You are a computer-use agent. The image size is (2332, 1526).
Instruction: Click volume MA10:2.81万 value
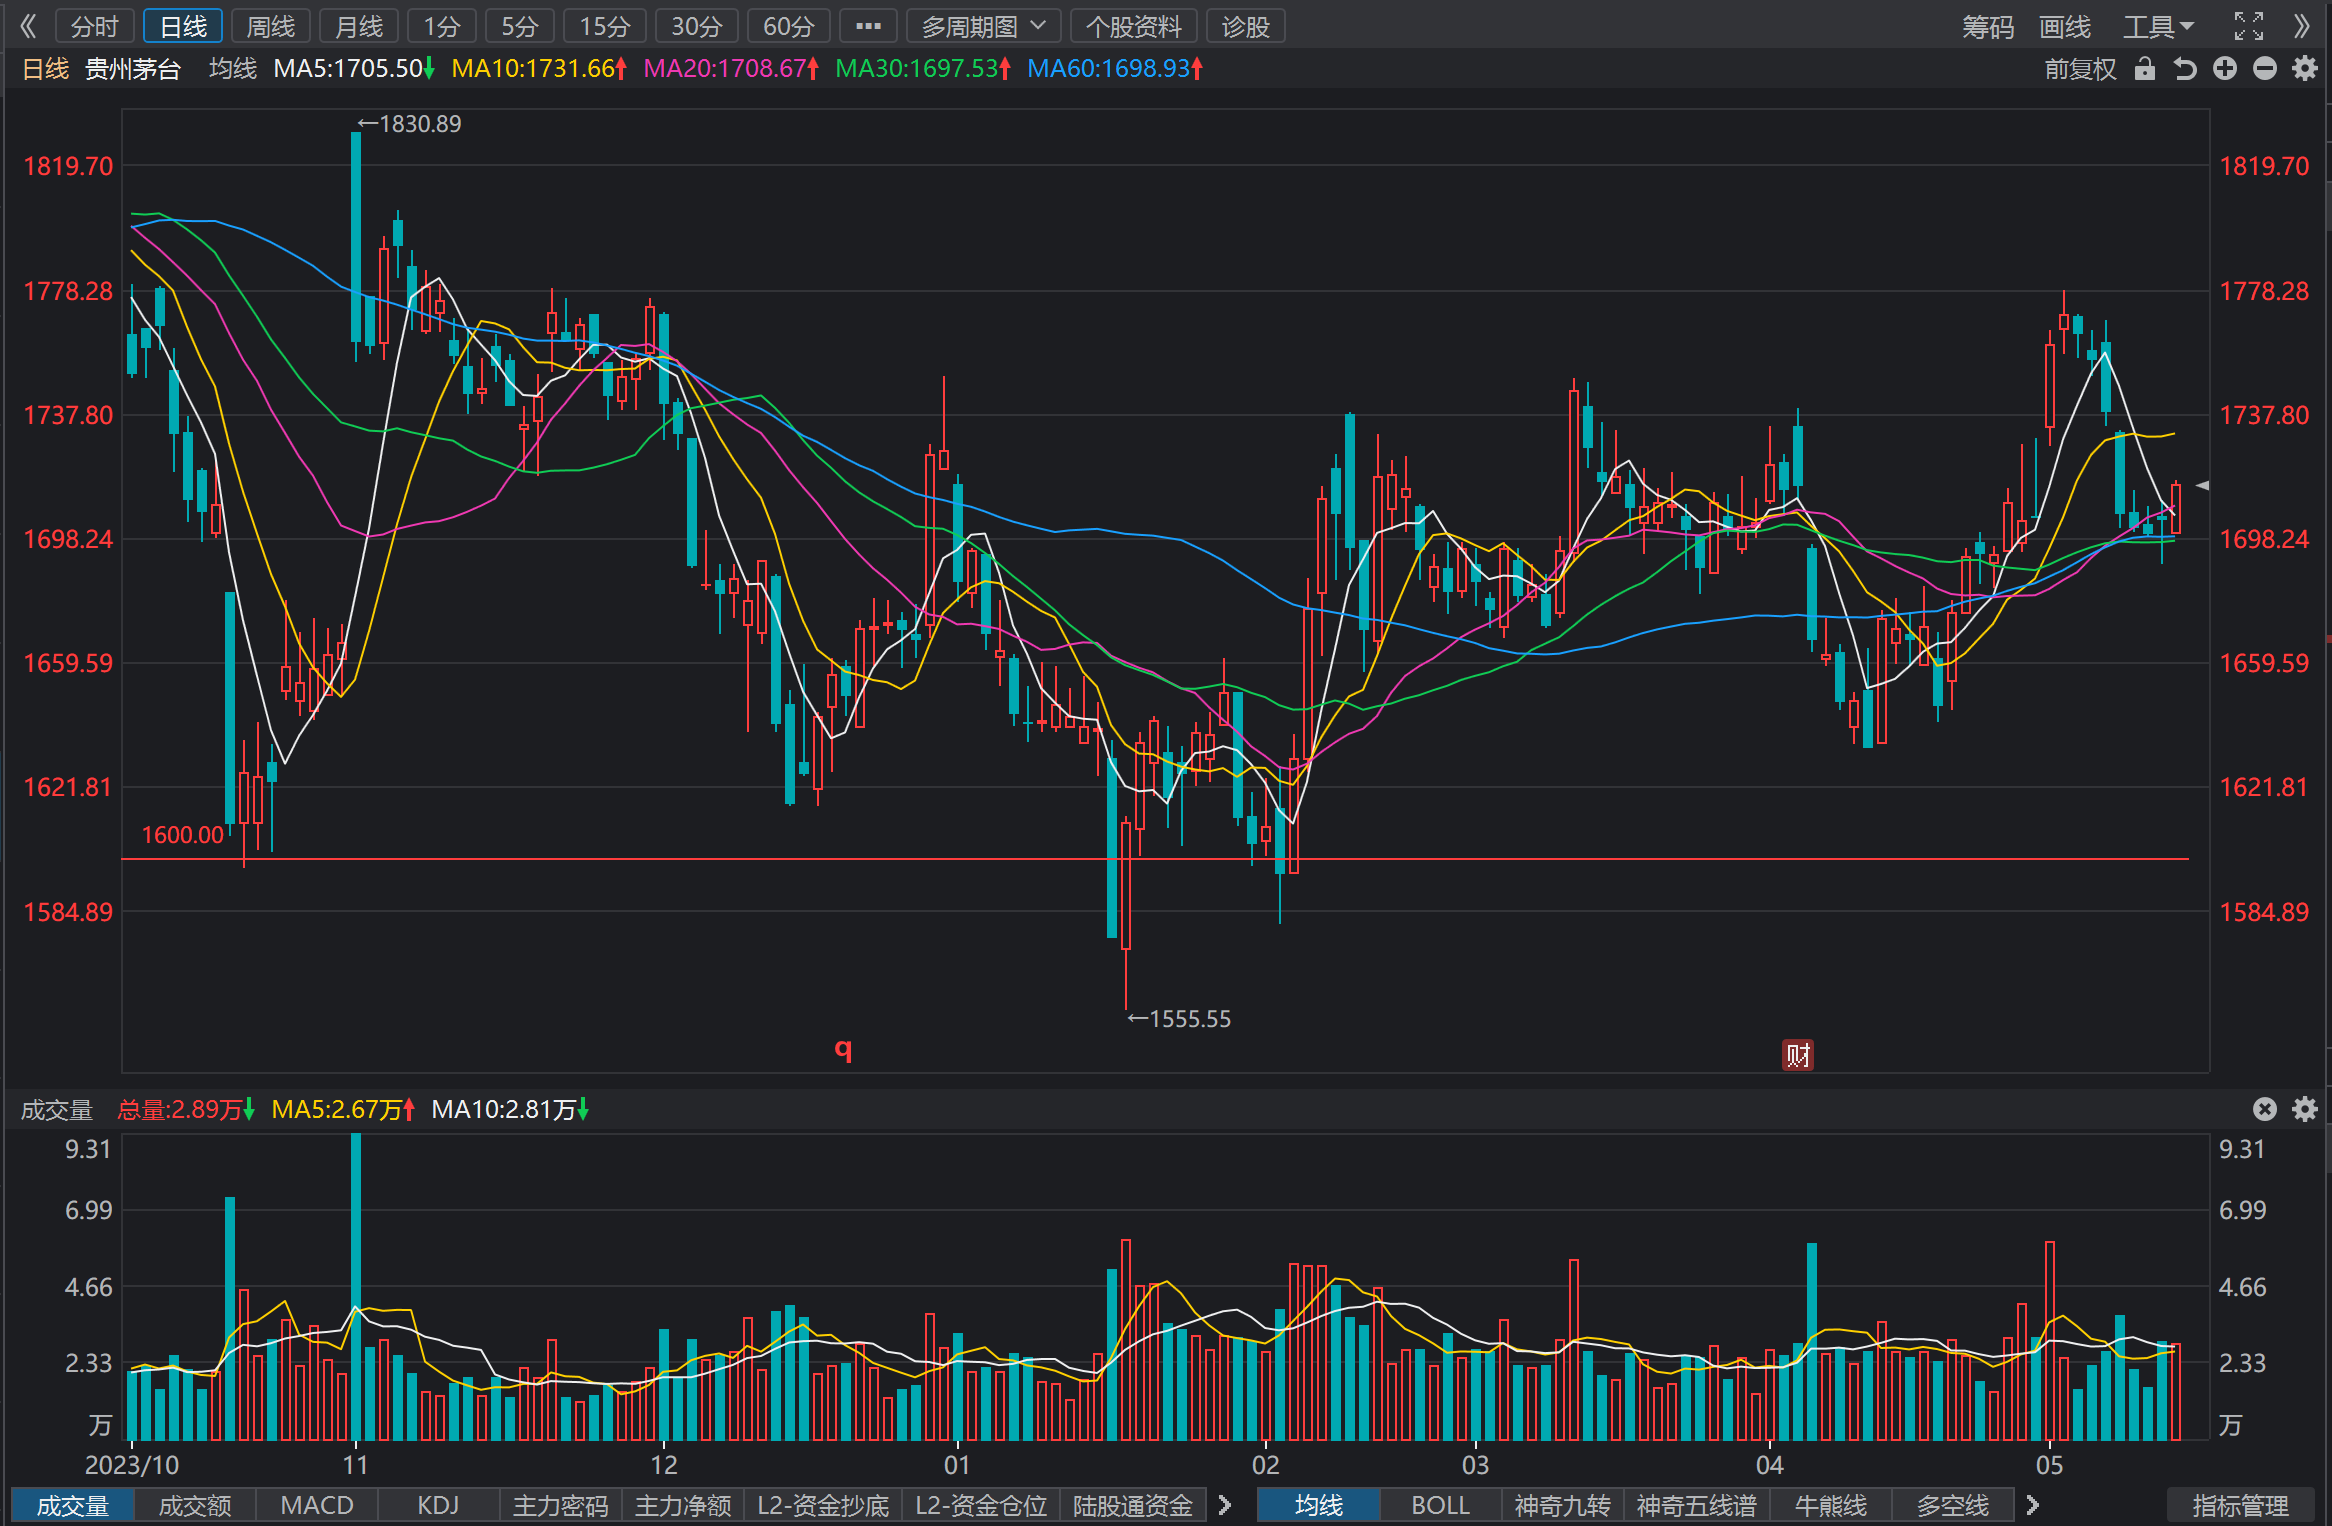click(510, 1109)
